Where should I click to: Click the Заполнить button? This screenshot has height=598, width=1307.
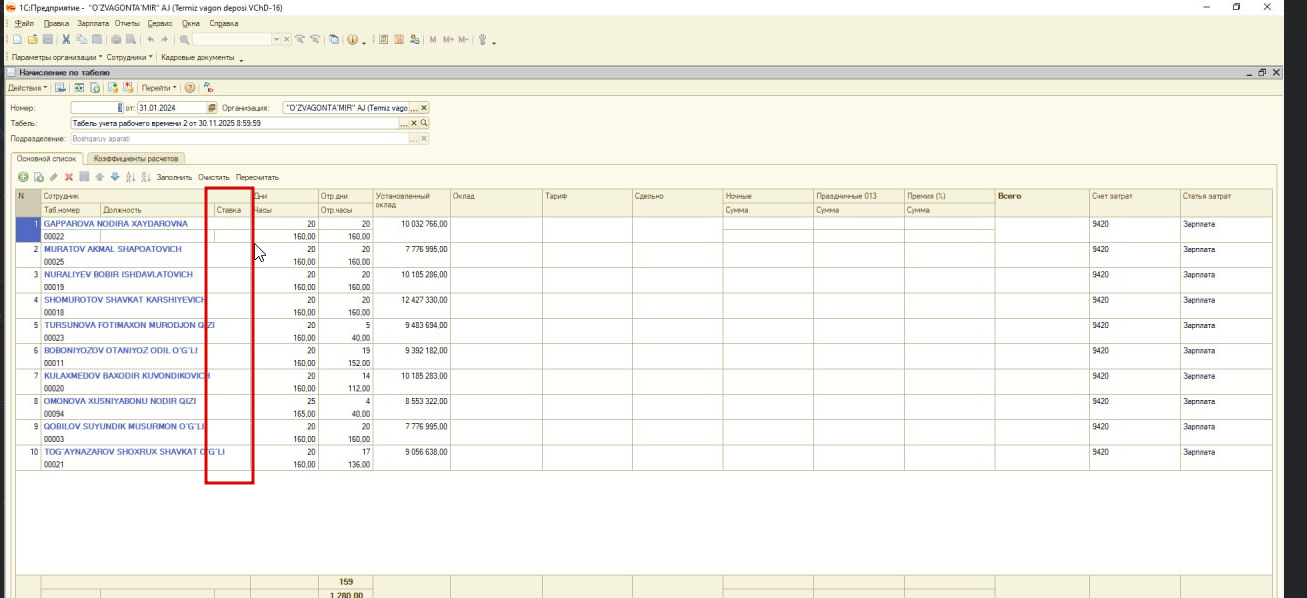point(174,177)
